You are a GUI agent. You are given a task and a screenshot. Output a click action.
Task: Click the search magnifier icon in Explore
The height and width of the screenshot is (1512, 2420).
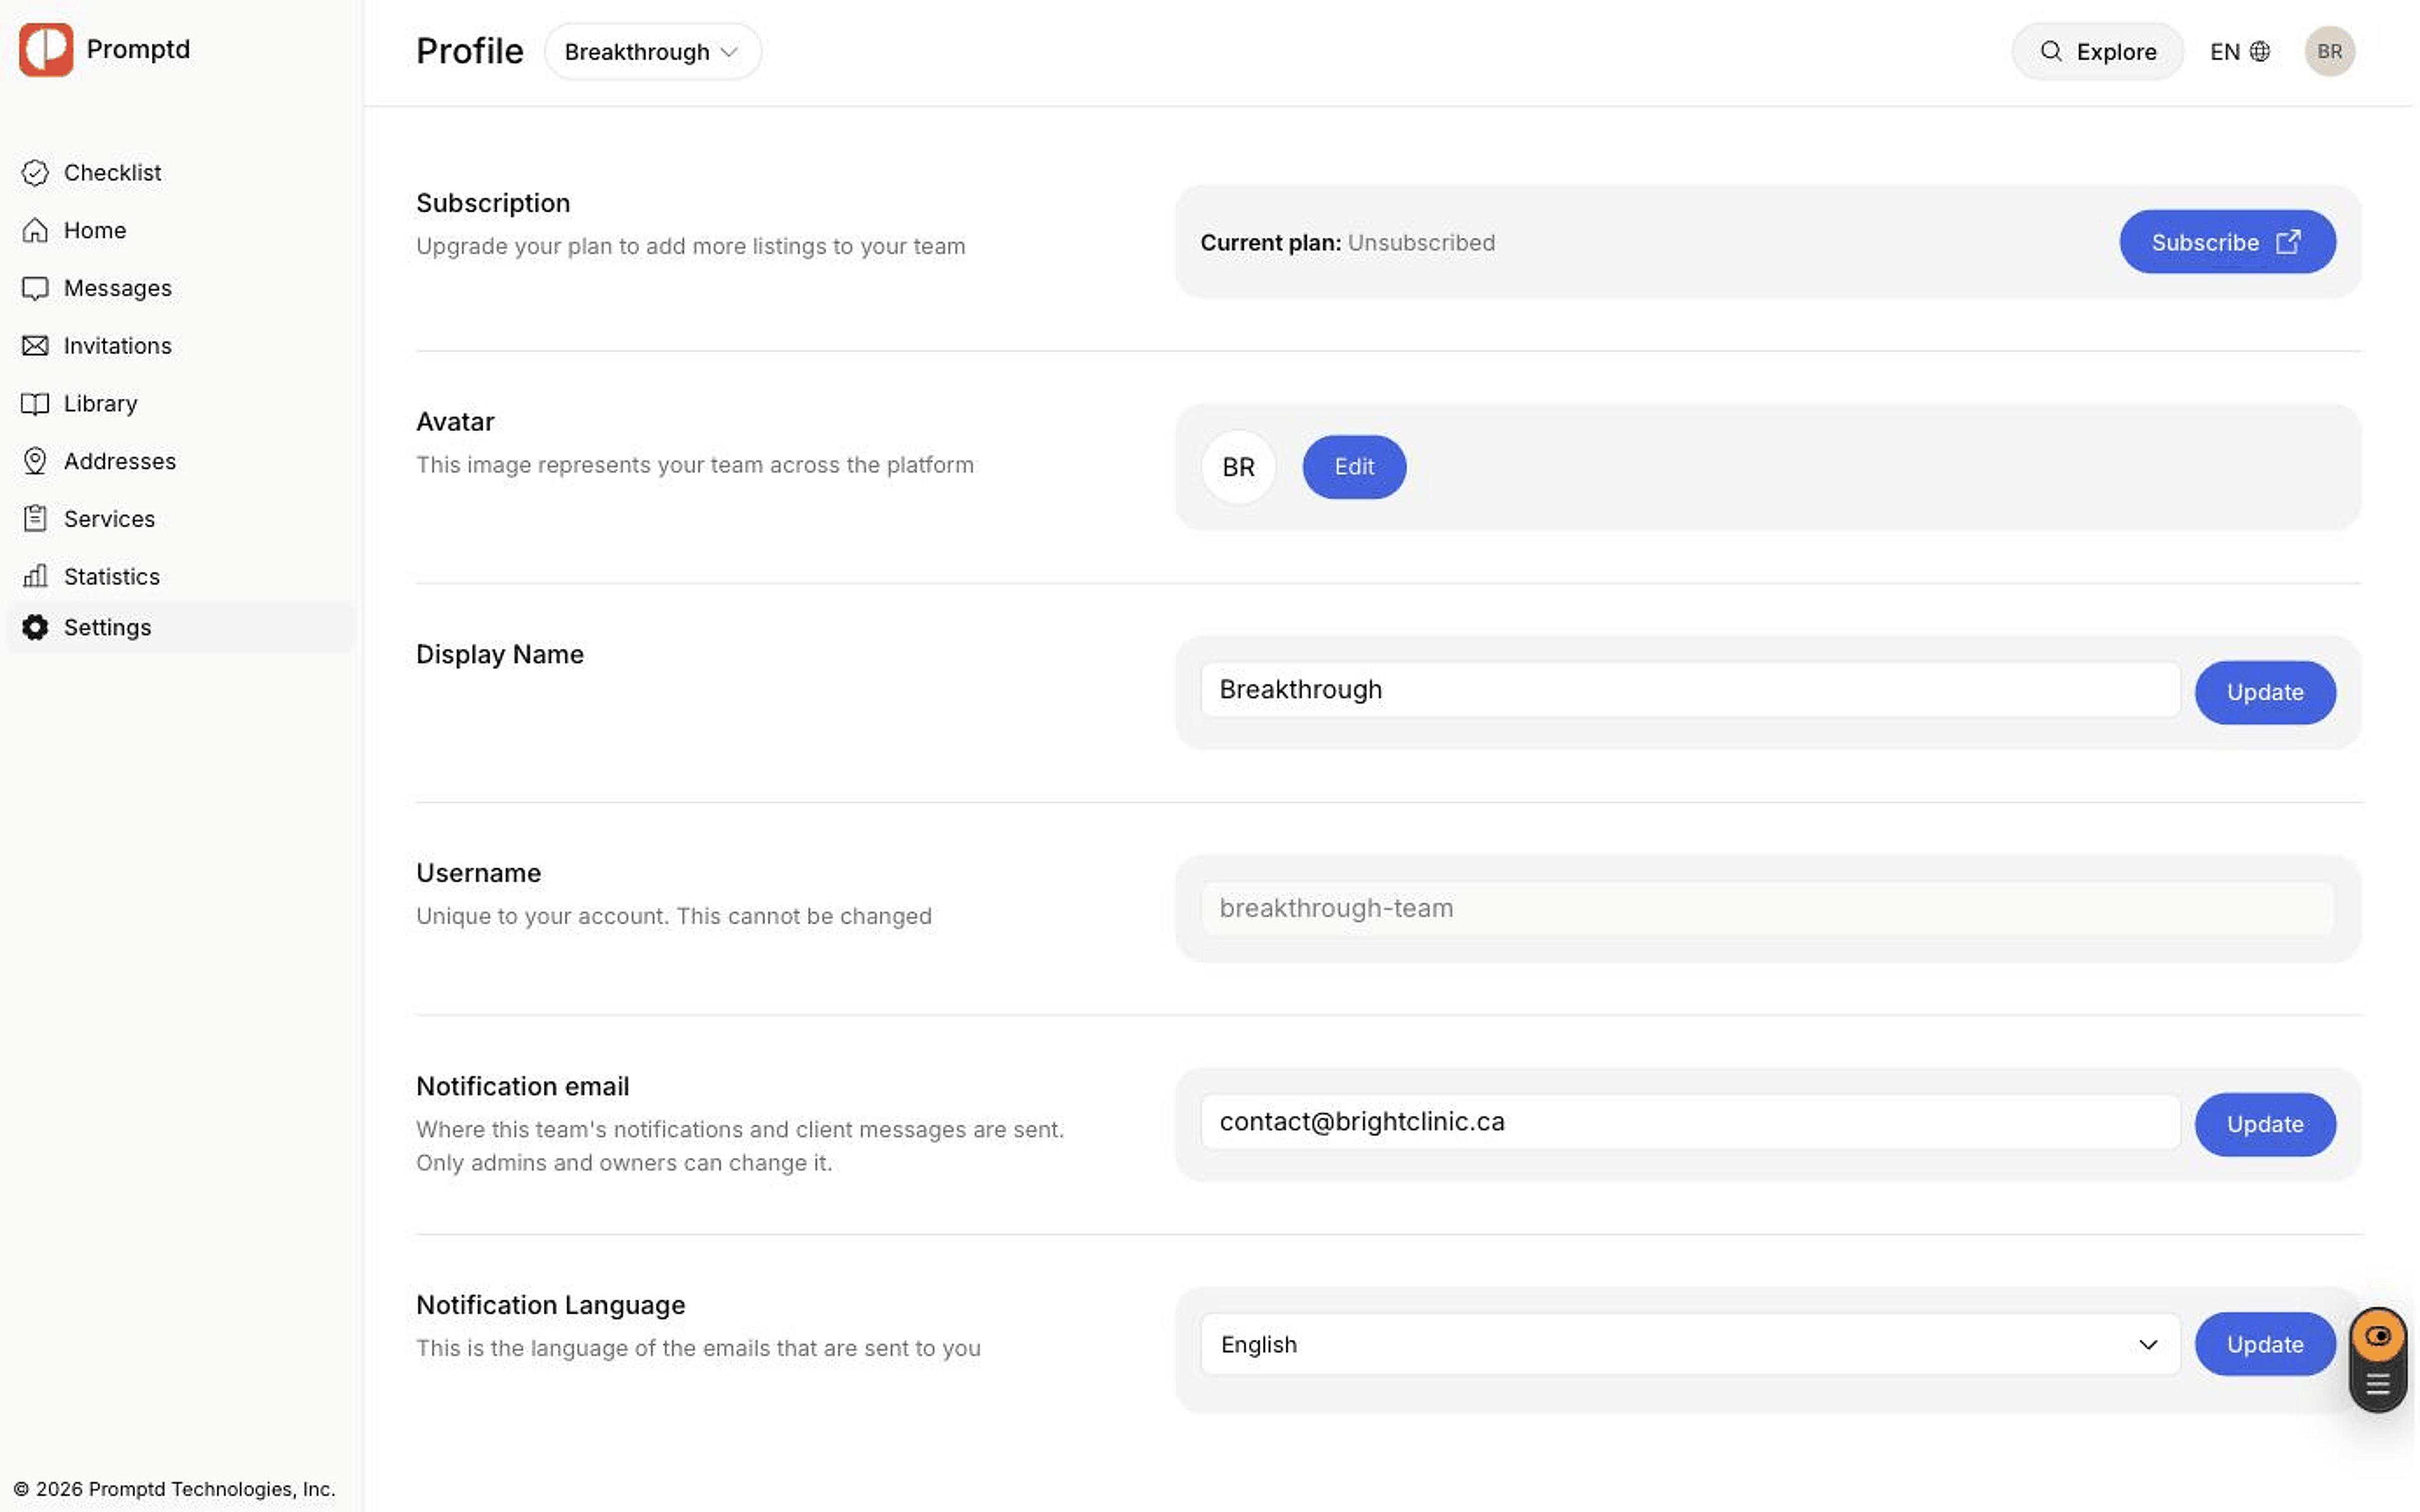(x=2051, y=51)
